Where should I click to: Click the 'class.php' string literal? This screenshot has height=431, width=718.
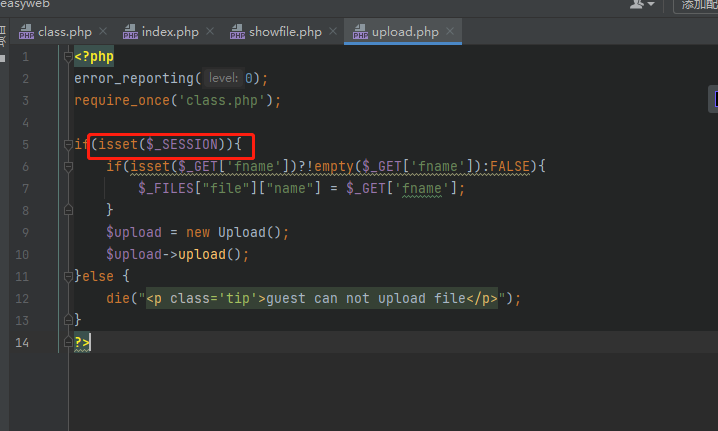[221, 100]
